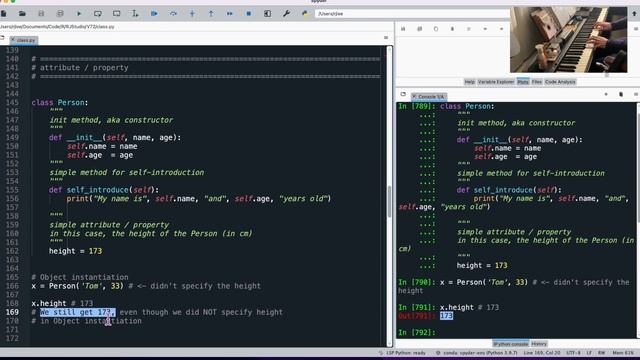Create a new file via toolbar icon

point(4,13)
